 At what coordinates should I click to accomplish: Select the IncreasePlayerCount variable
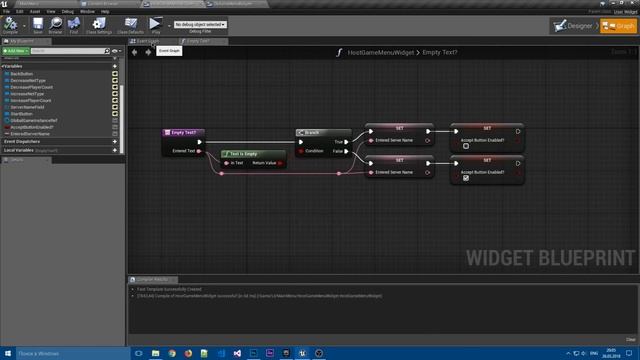point(31,100)
